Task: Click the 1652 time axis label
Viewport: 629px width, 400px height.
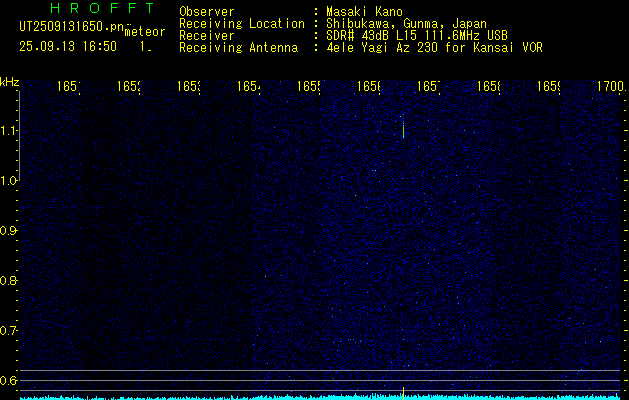Action: pos(129,87)
